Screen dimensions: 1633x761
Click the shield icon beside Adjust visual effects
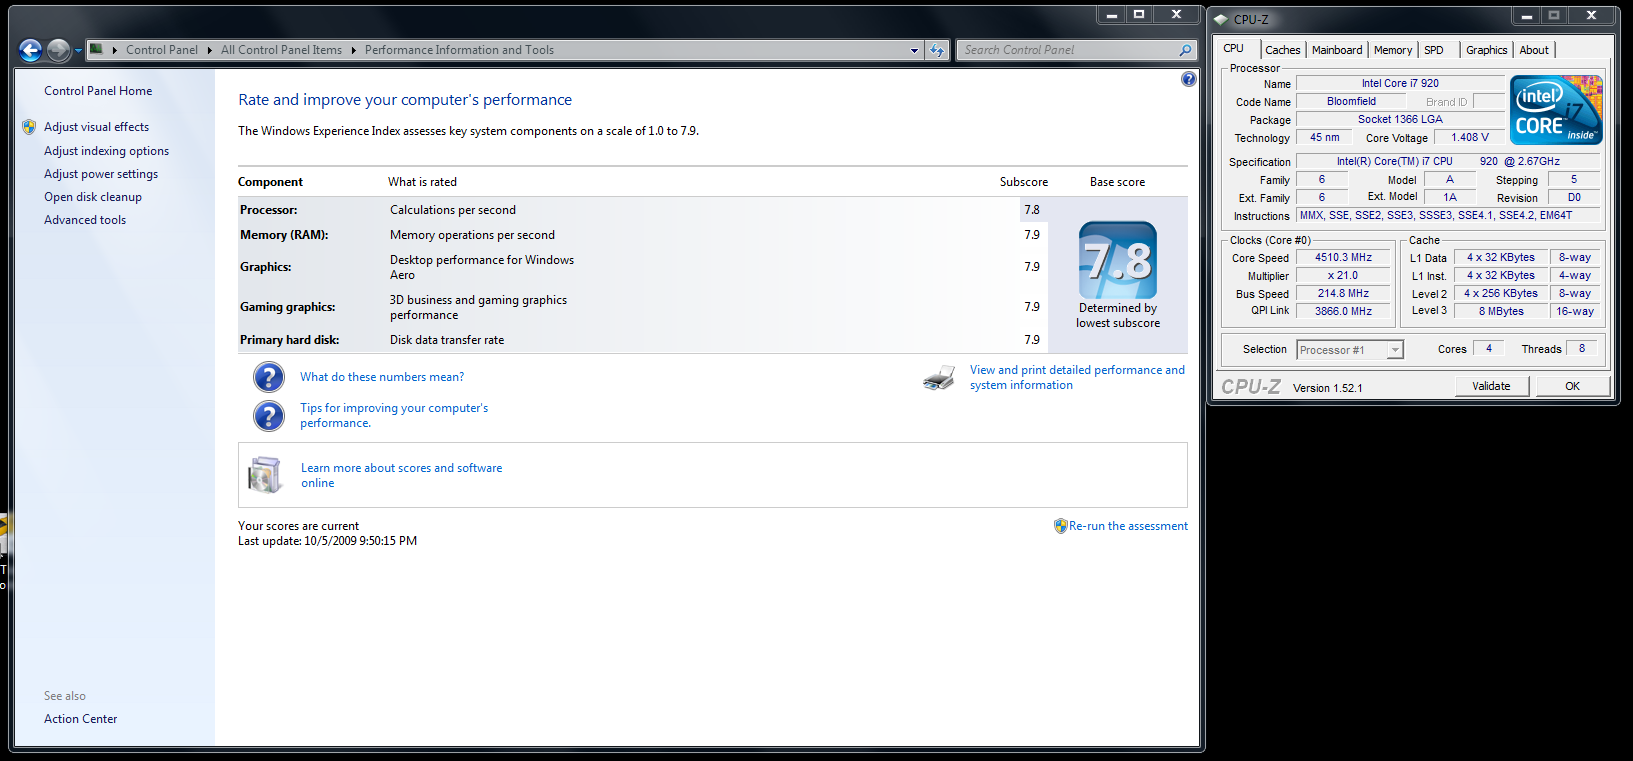click(29, 127)
